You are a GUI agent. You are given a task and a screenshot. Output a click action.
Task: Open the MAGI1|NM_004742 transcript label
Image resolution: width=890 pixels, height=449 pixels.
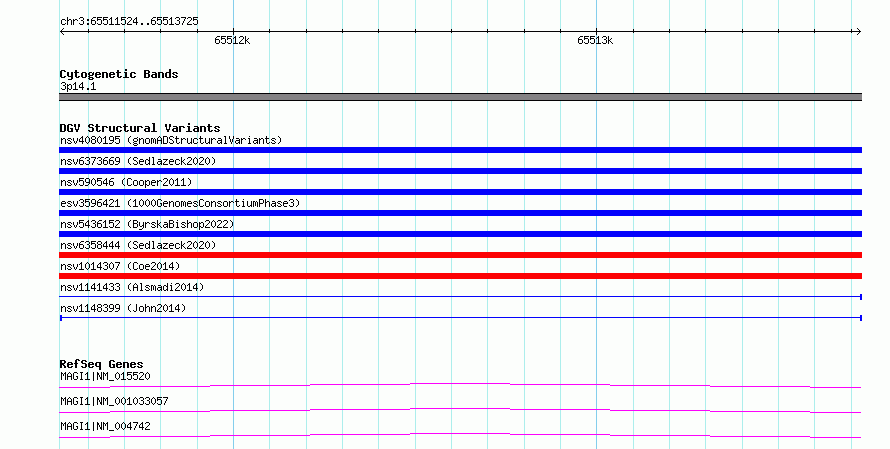(x=105, y=426)
